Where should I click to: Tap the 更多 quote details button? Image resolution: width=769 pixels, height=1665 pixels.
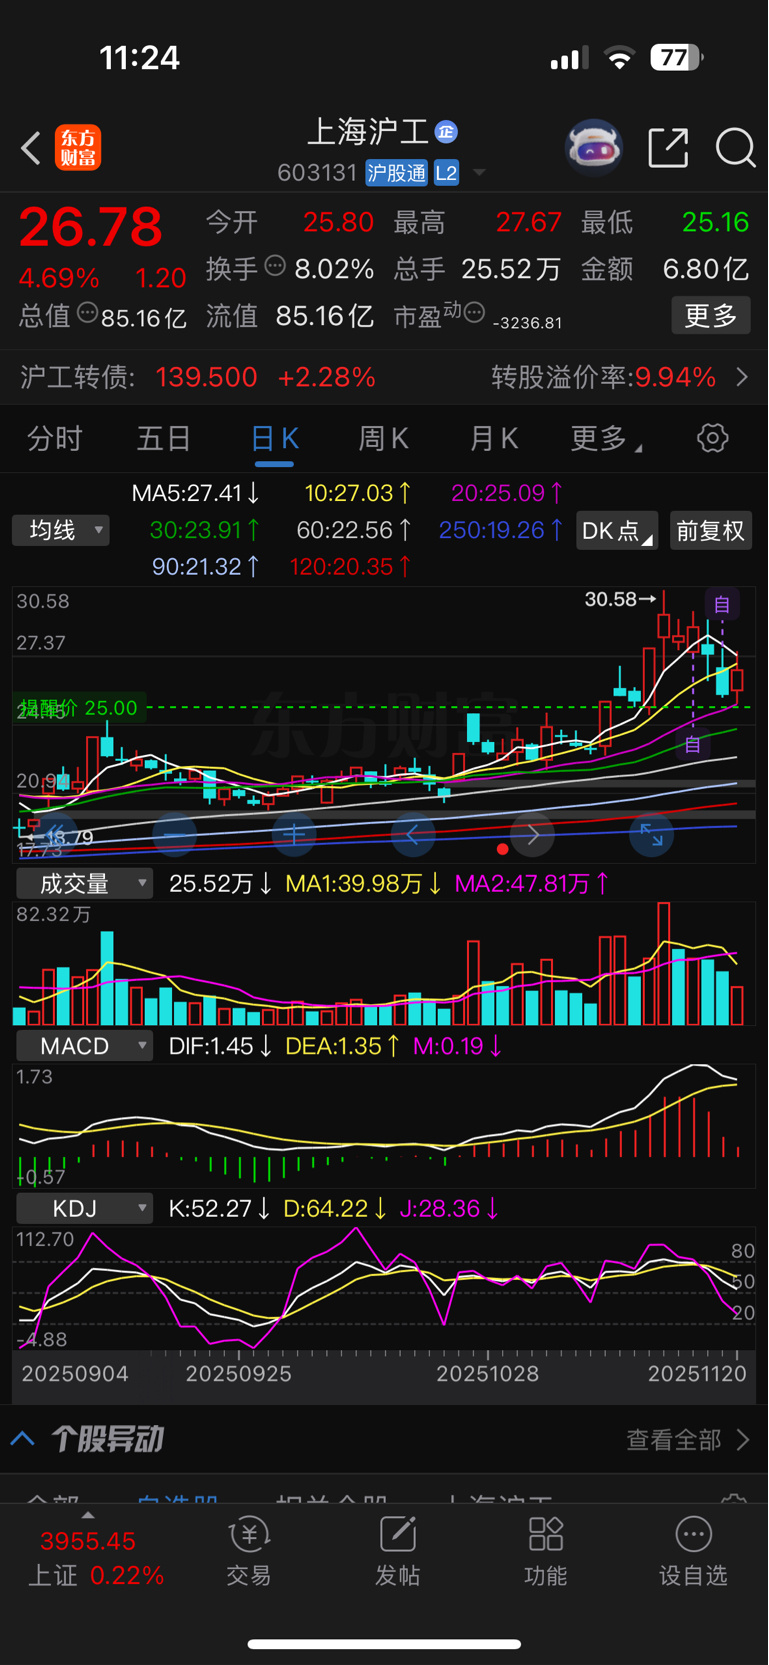click(x=711, y=316)
